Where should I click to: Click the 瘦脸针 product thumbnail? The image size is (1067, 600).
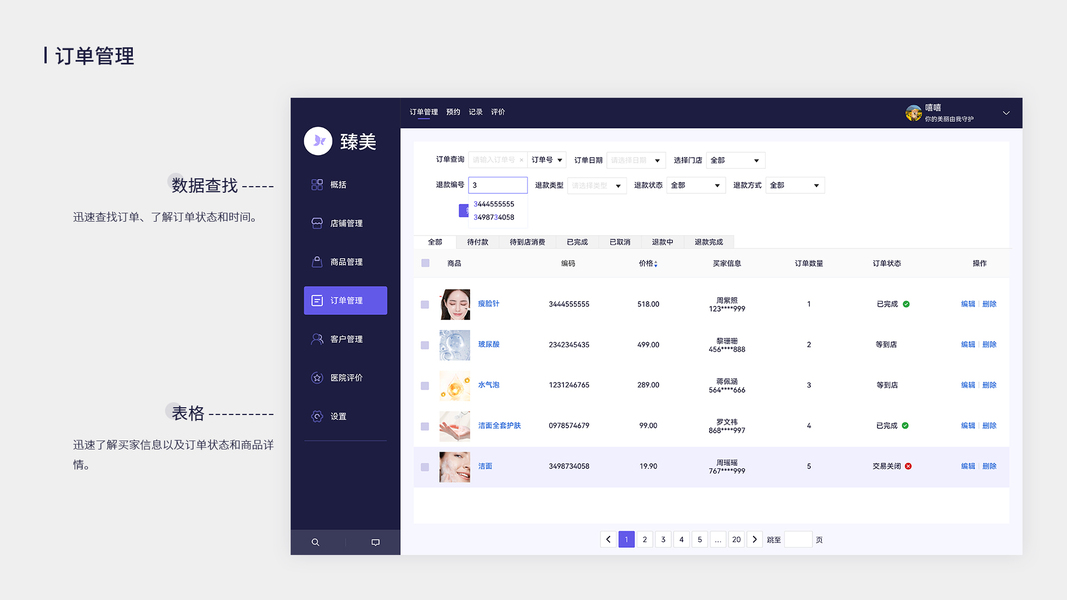[x=455, y=304]
